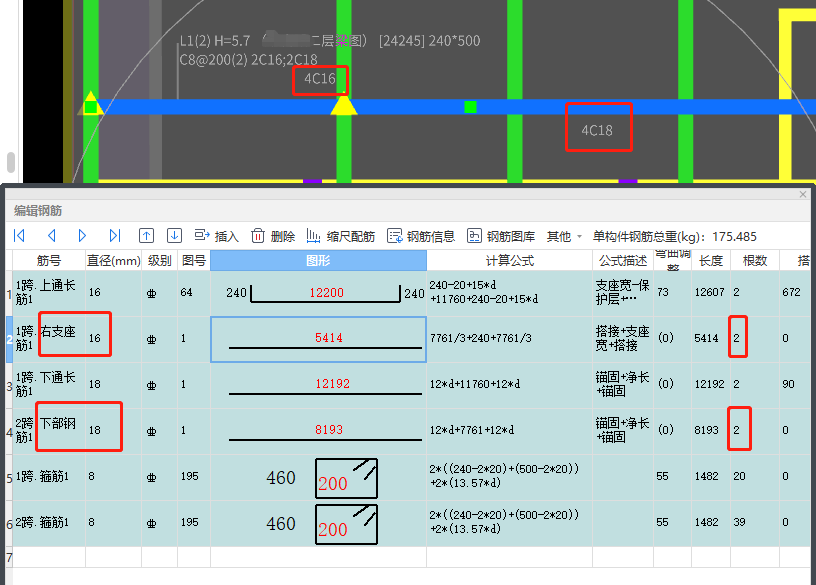Go to first rebar record
Viewport: 816px width, 585px height.
pyautogui.click(x=19, y=236)
